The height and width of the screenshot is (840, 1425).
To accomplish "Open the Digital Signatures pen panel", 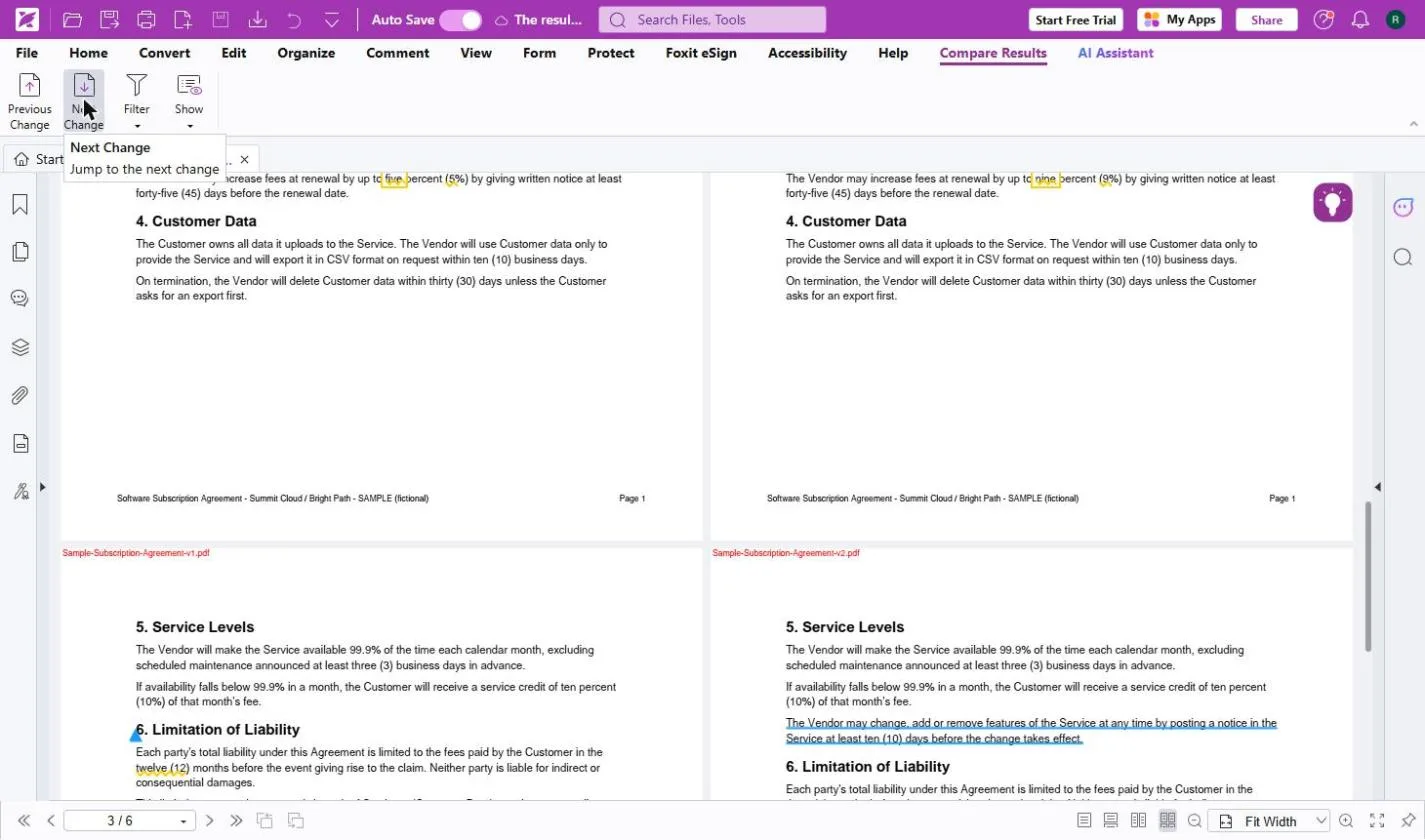I will (x=20, y=491).
